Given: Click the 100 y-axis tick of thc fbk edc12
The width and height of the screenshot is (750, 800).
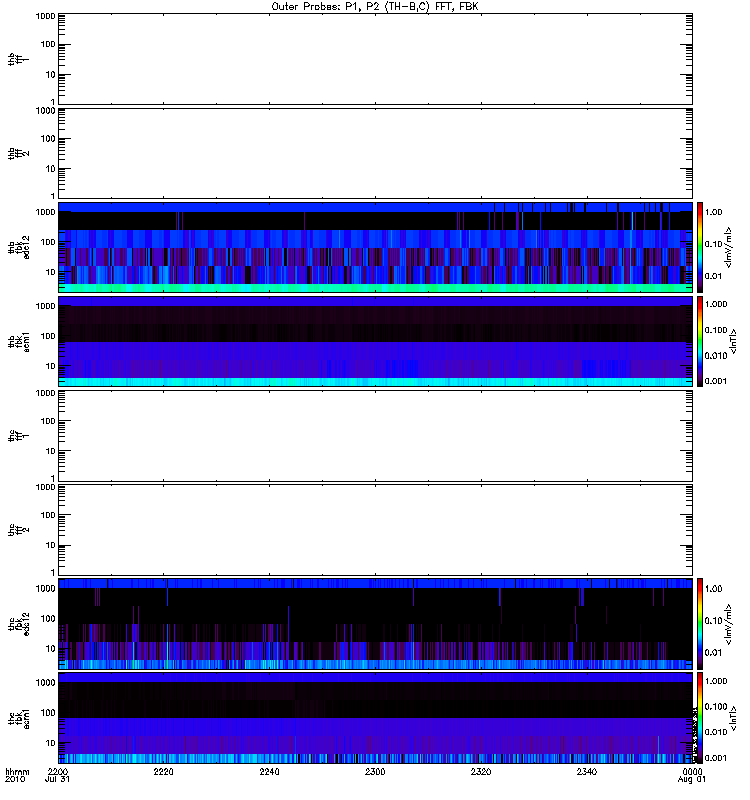Looking at the screenshot, I should (x=48, y=619).
